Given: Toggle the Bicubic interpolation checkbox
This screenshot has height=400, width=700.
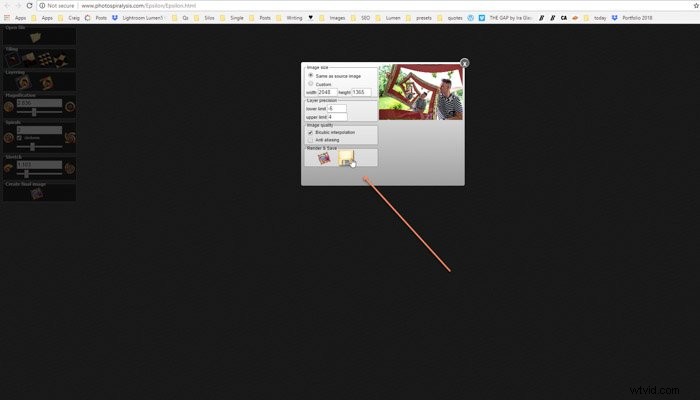Looking at the screenshot, I should (310, 133).
